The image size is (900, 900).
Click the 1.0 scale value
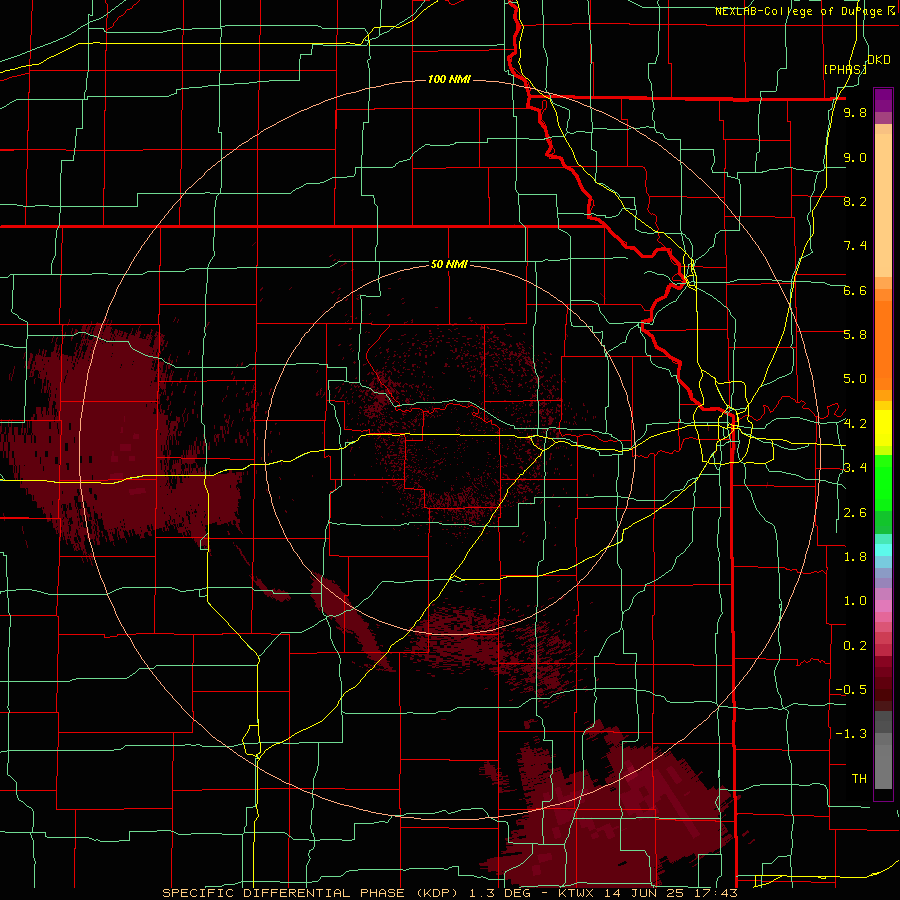pyautogui.click(x=855, y=600)
